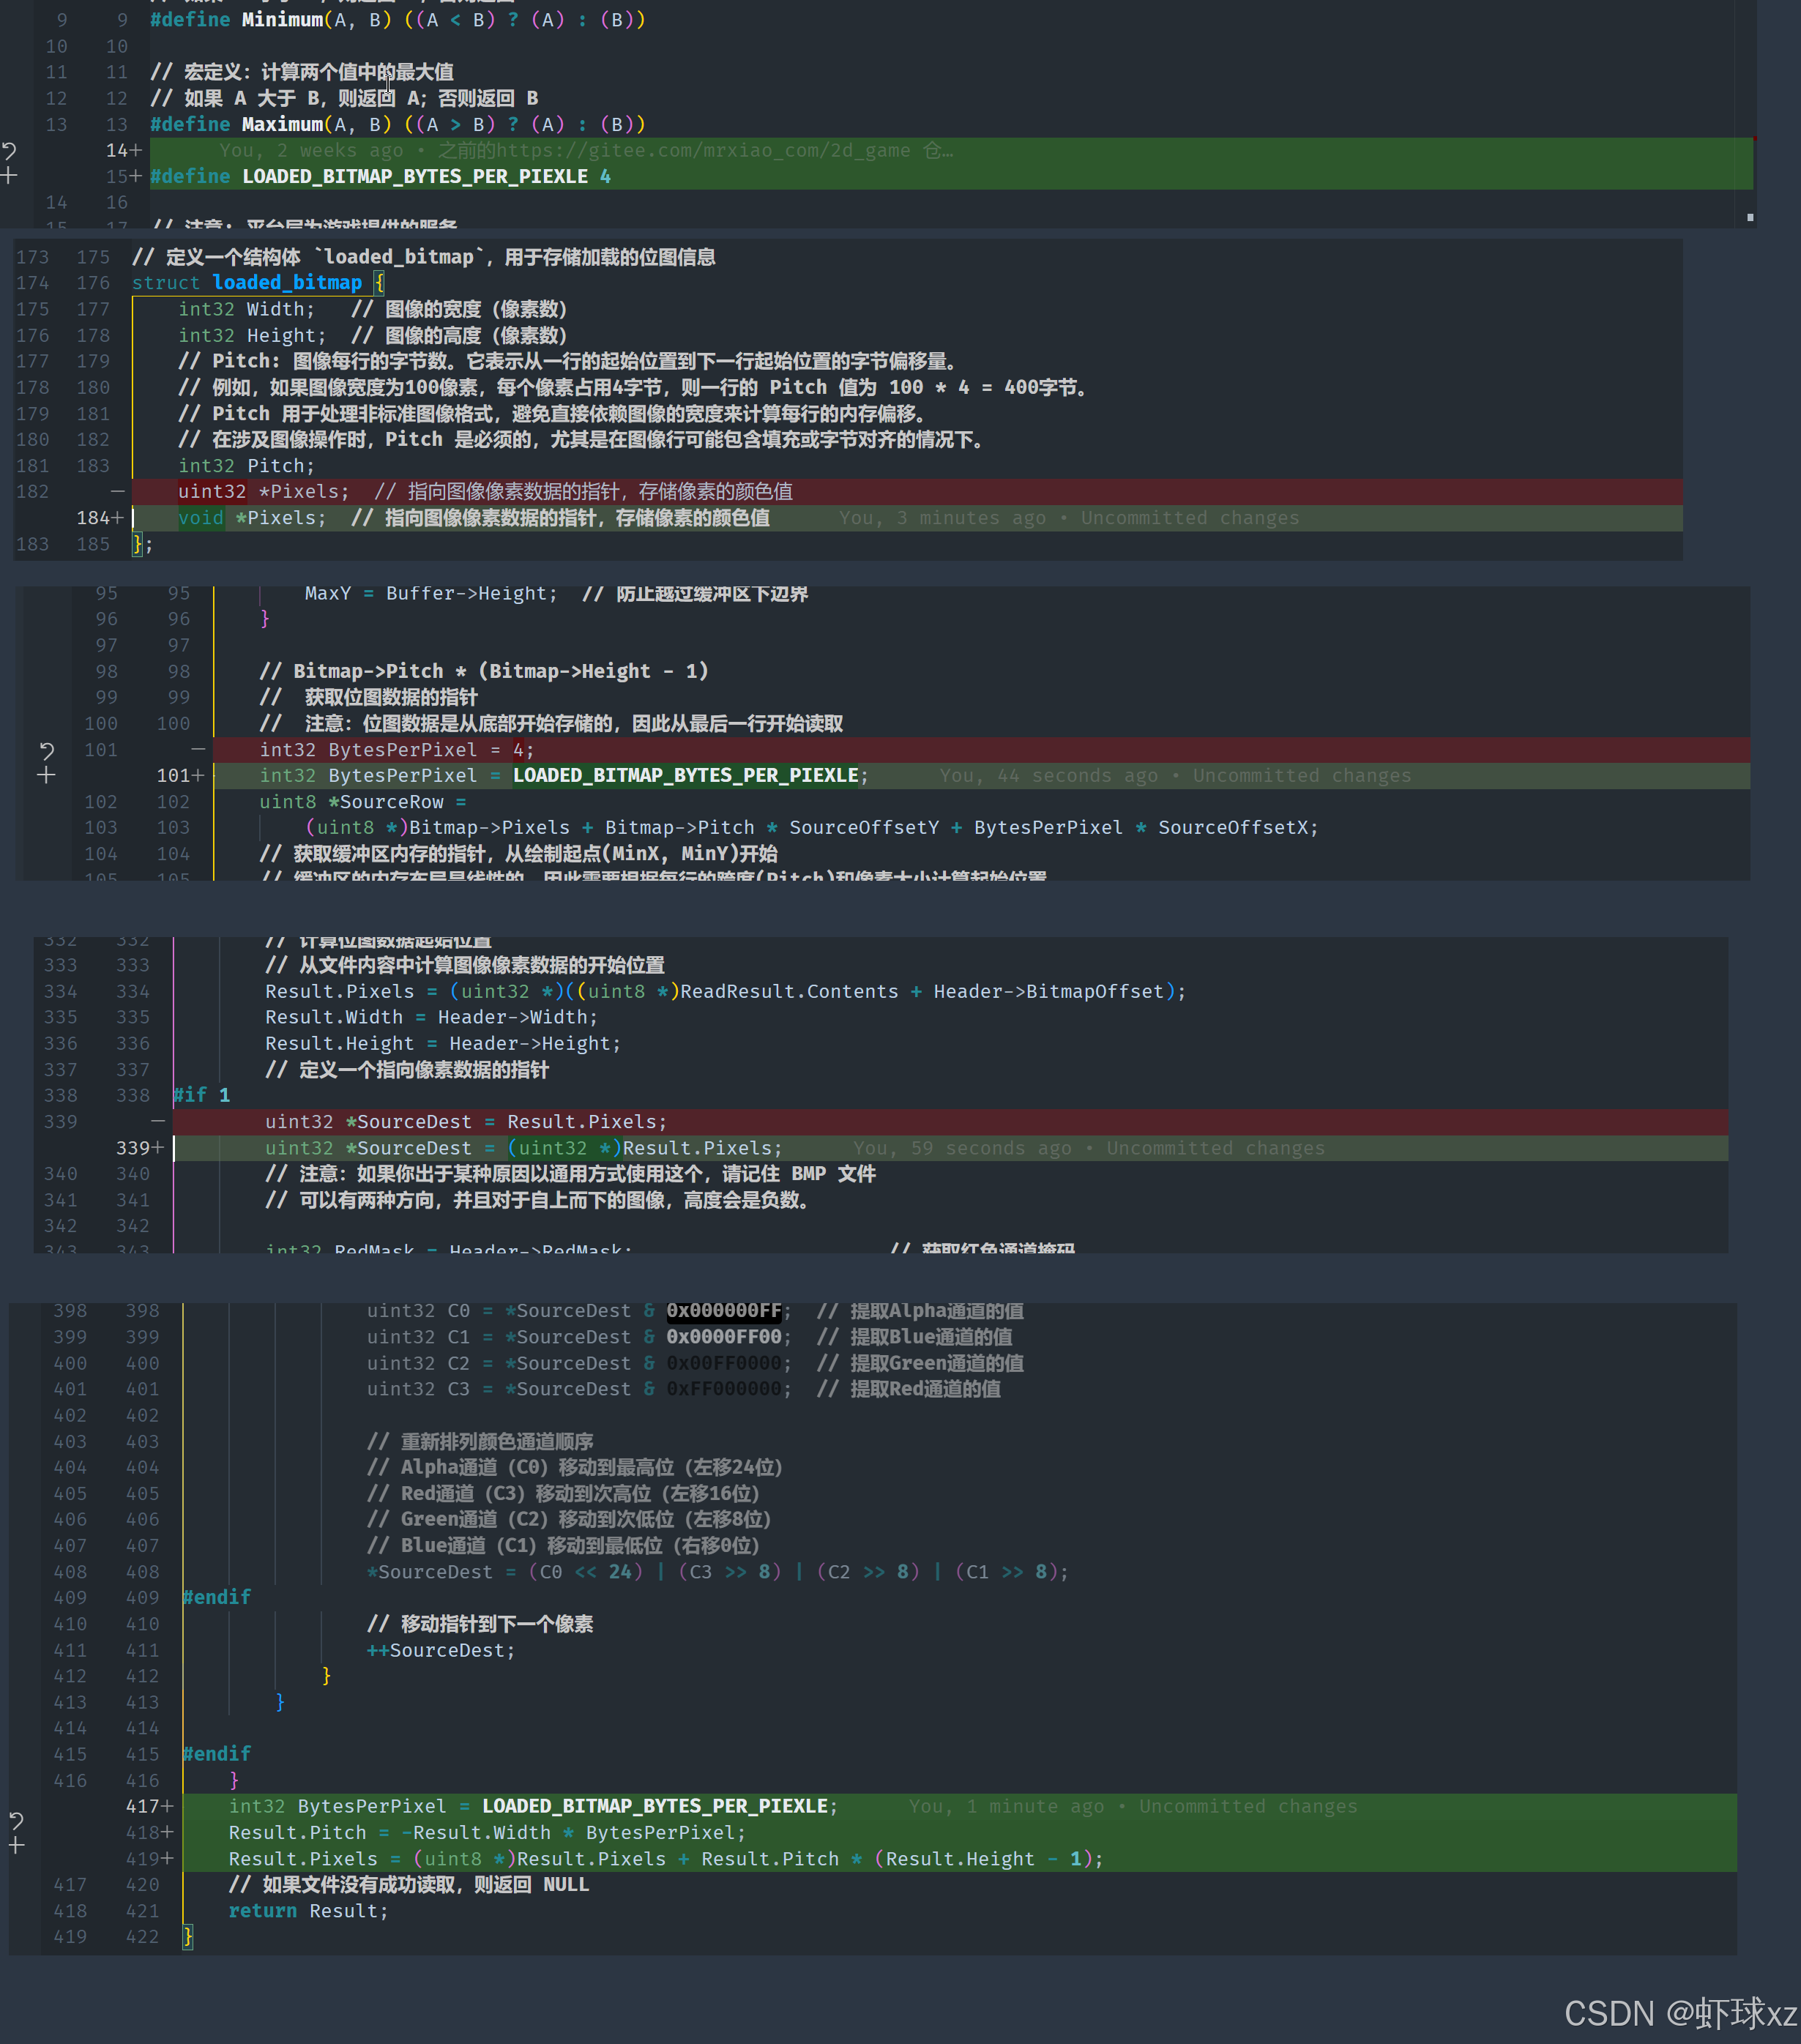Click the Bitmap->Pixels + Bitmap->Pitch expression line
Screen dimensions: 1801x2044
point(811,827)
